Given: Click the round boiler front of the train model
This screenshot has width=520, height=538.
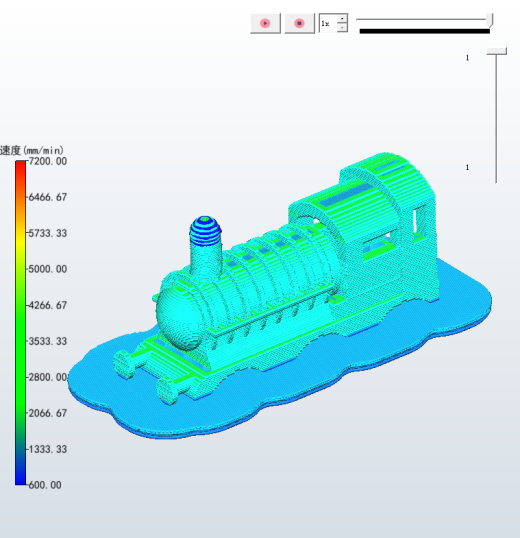Looking at the screenshot, I should tap(178, 317).
